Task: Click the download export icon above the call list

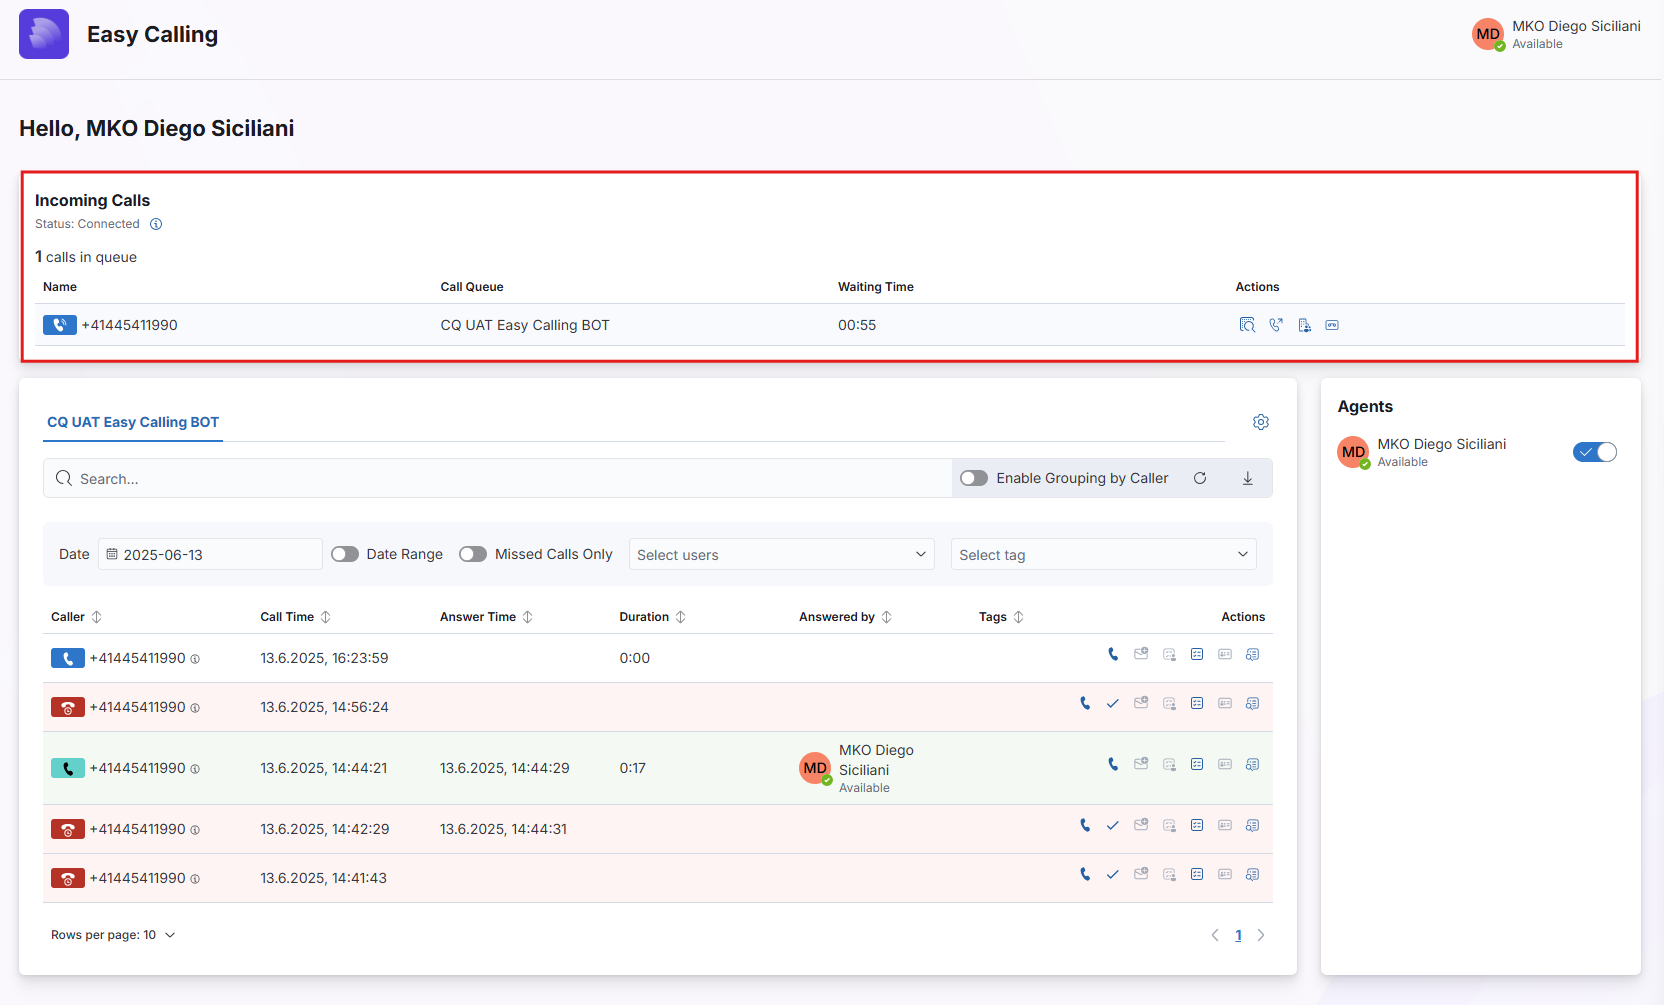Action: [1247, 478]
